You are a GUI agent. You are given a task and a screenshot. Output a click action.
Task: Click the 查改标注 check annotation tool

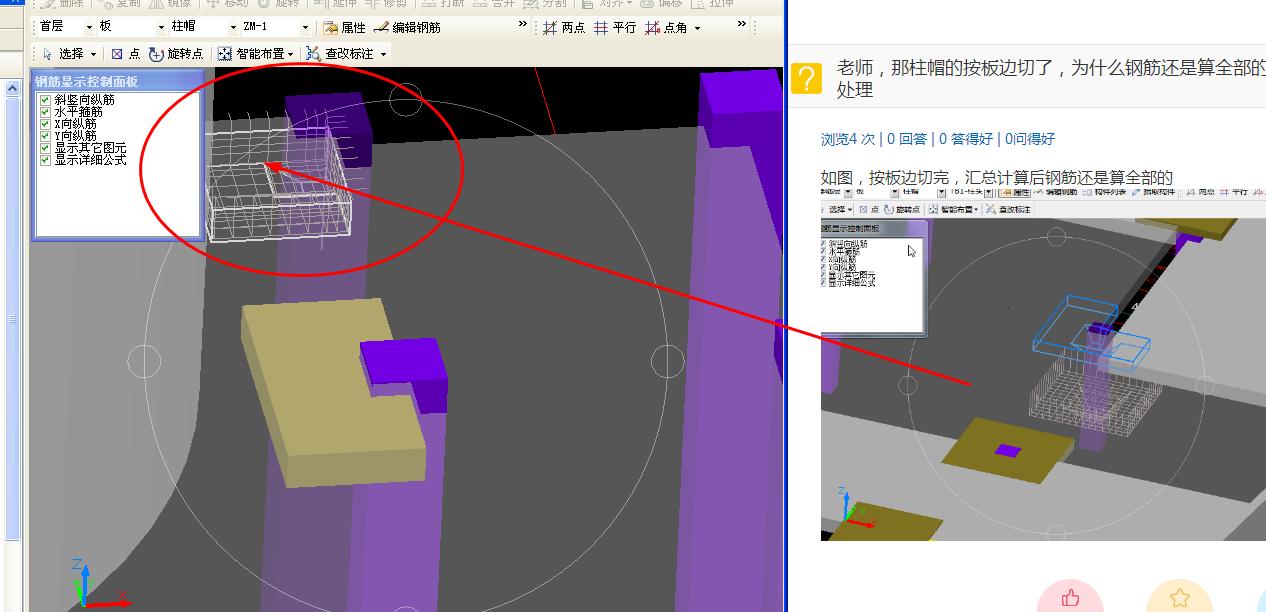pyautogui.click(x=340, y=53)
